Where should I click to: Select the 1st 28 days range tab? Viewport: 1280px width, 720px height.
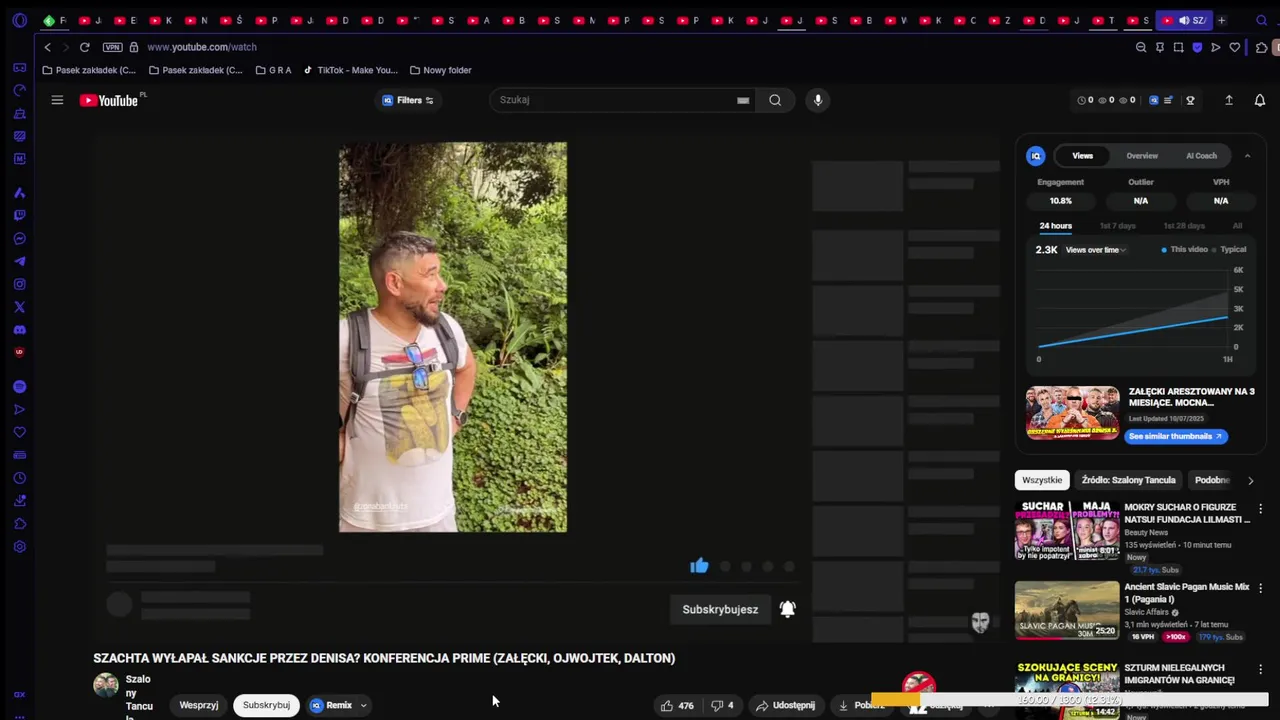point(1184,226)
